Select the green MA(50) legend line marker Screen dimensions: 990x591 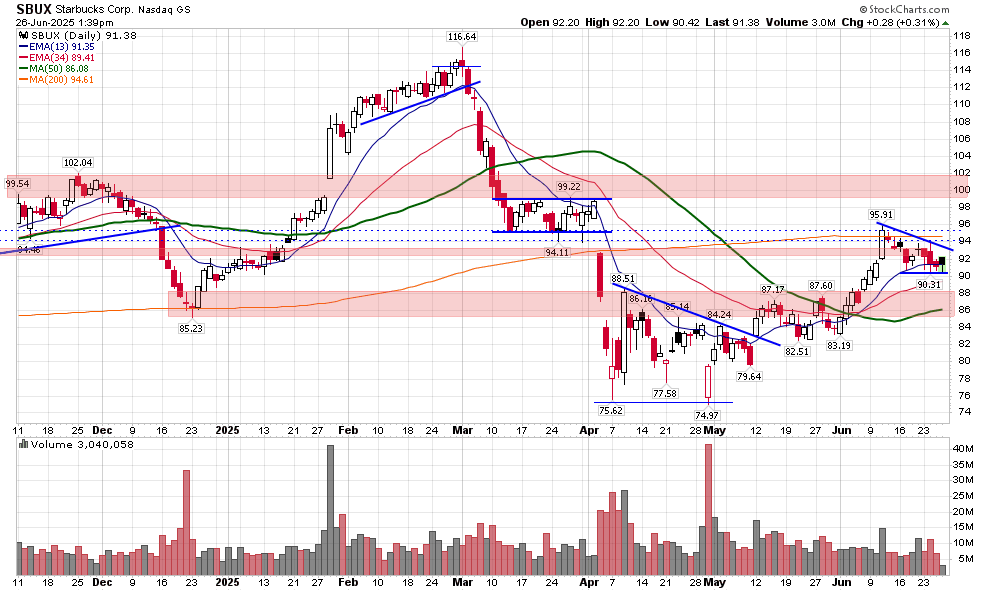(x=23, y=68)
